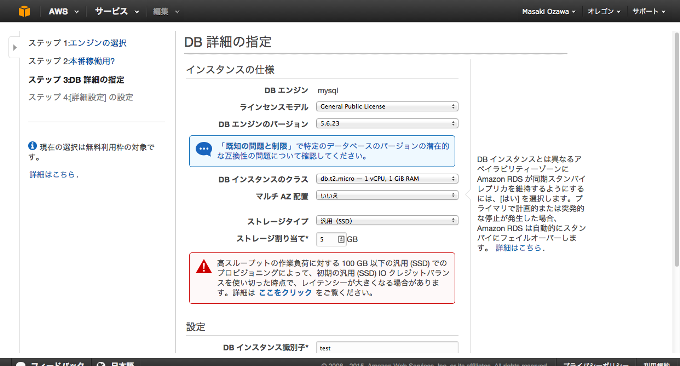Viewport: 680px width, 366px height.
Task: Click the DB インスタンス識別子 input field
Action: pos(387,348)
